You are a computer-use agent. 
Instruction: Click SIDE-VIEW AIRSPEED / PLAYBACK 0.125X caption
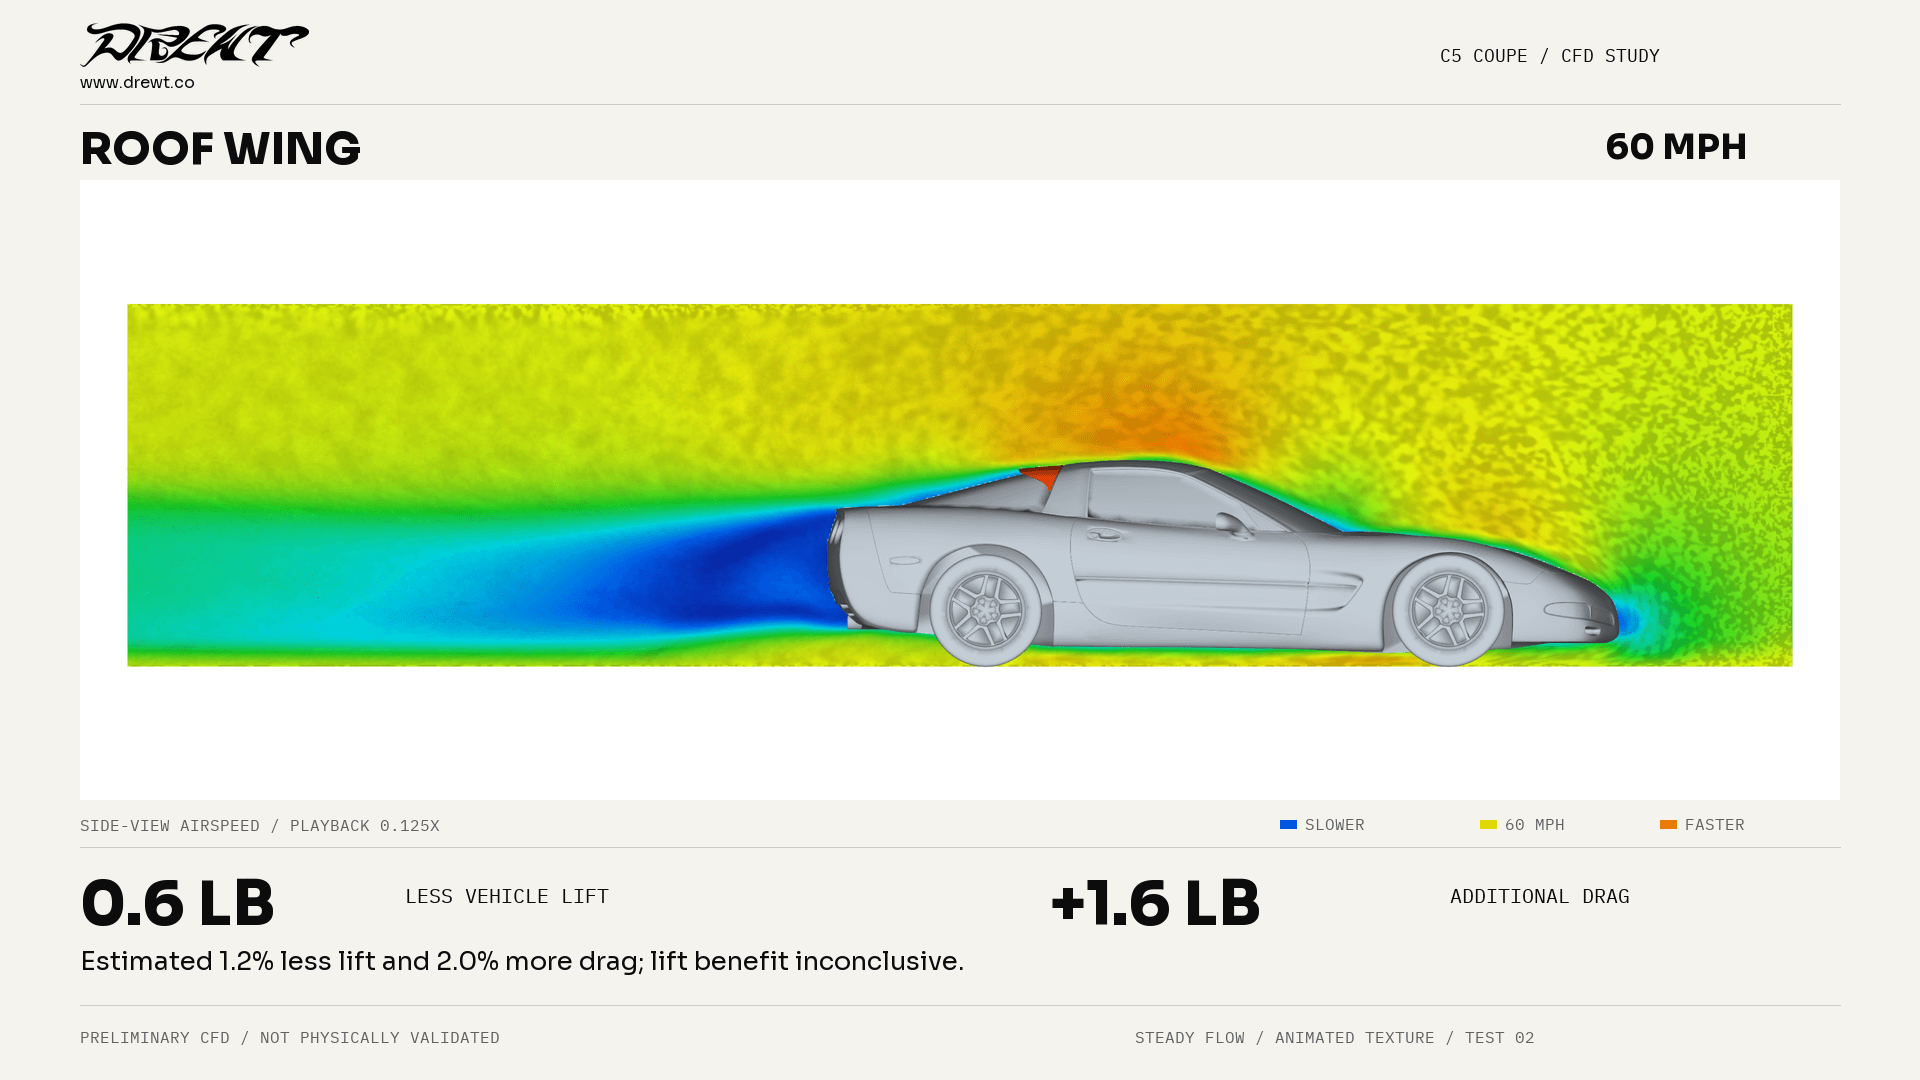point(260,826)
